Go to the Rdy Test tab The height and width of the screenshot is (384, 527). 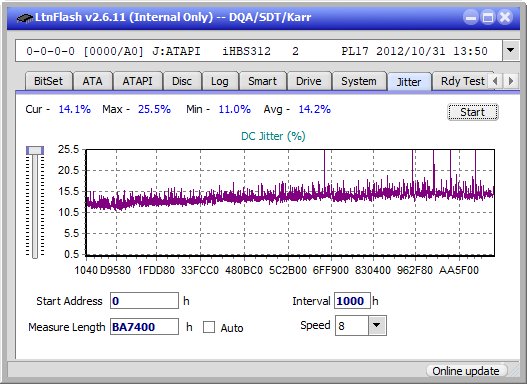[x=462, y=81]
